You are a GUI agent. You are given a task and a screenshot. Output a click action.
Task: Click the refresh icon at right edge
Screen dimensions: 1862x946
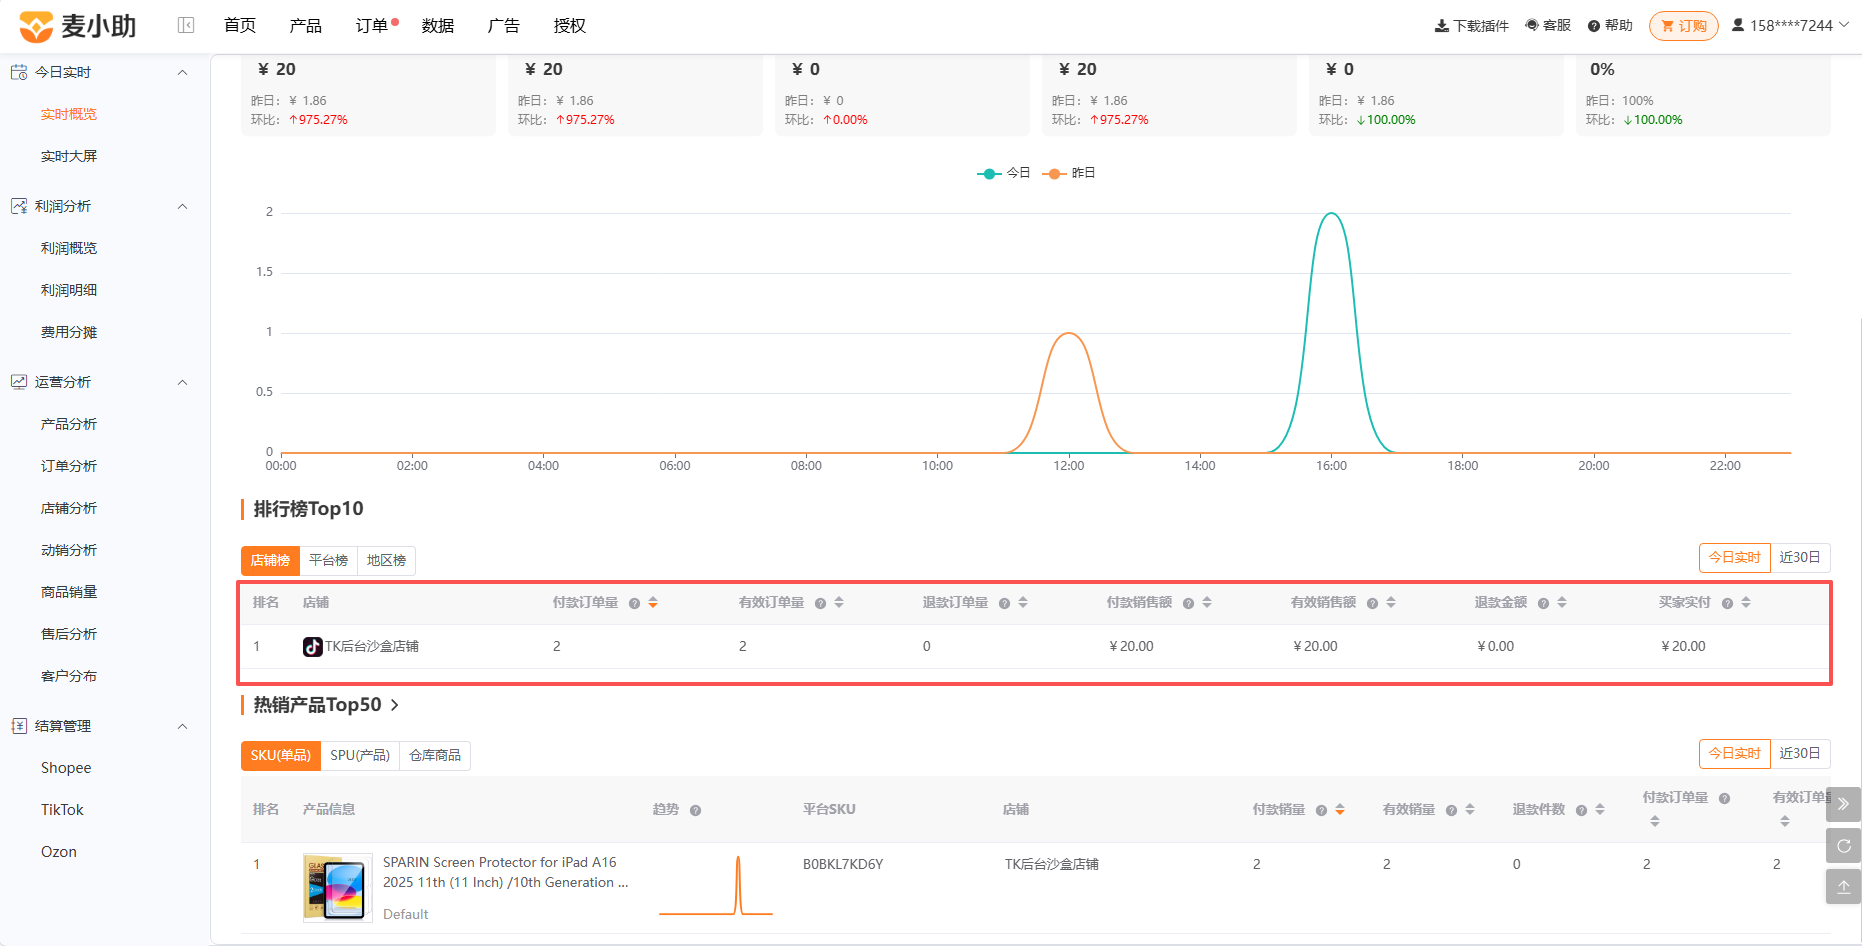pyautogui.click(x=1843, y=845)
